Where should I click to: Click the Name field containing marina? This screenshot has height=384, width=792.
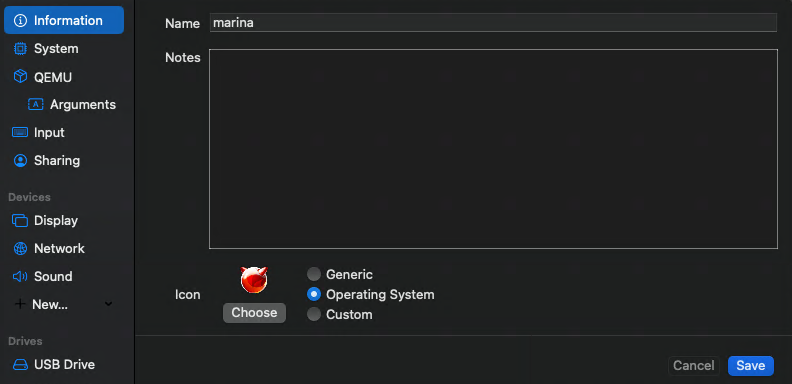493,23
